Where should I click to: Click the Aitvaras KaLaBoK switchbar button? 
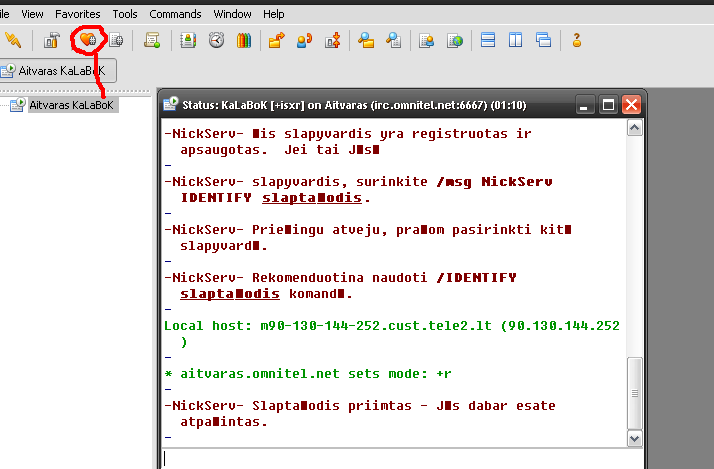point(57,71)
